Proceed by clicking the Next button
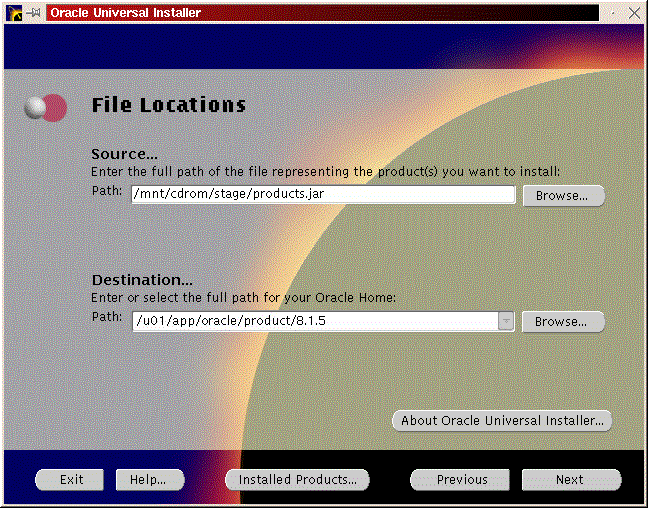This screenshot has width=648, height=508. 569,480
